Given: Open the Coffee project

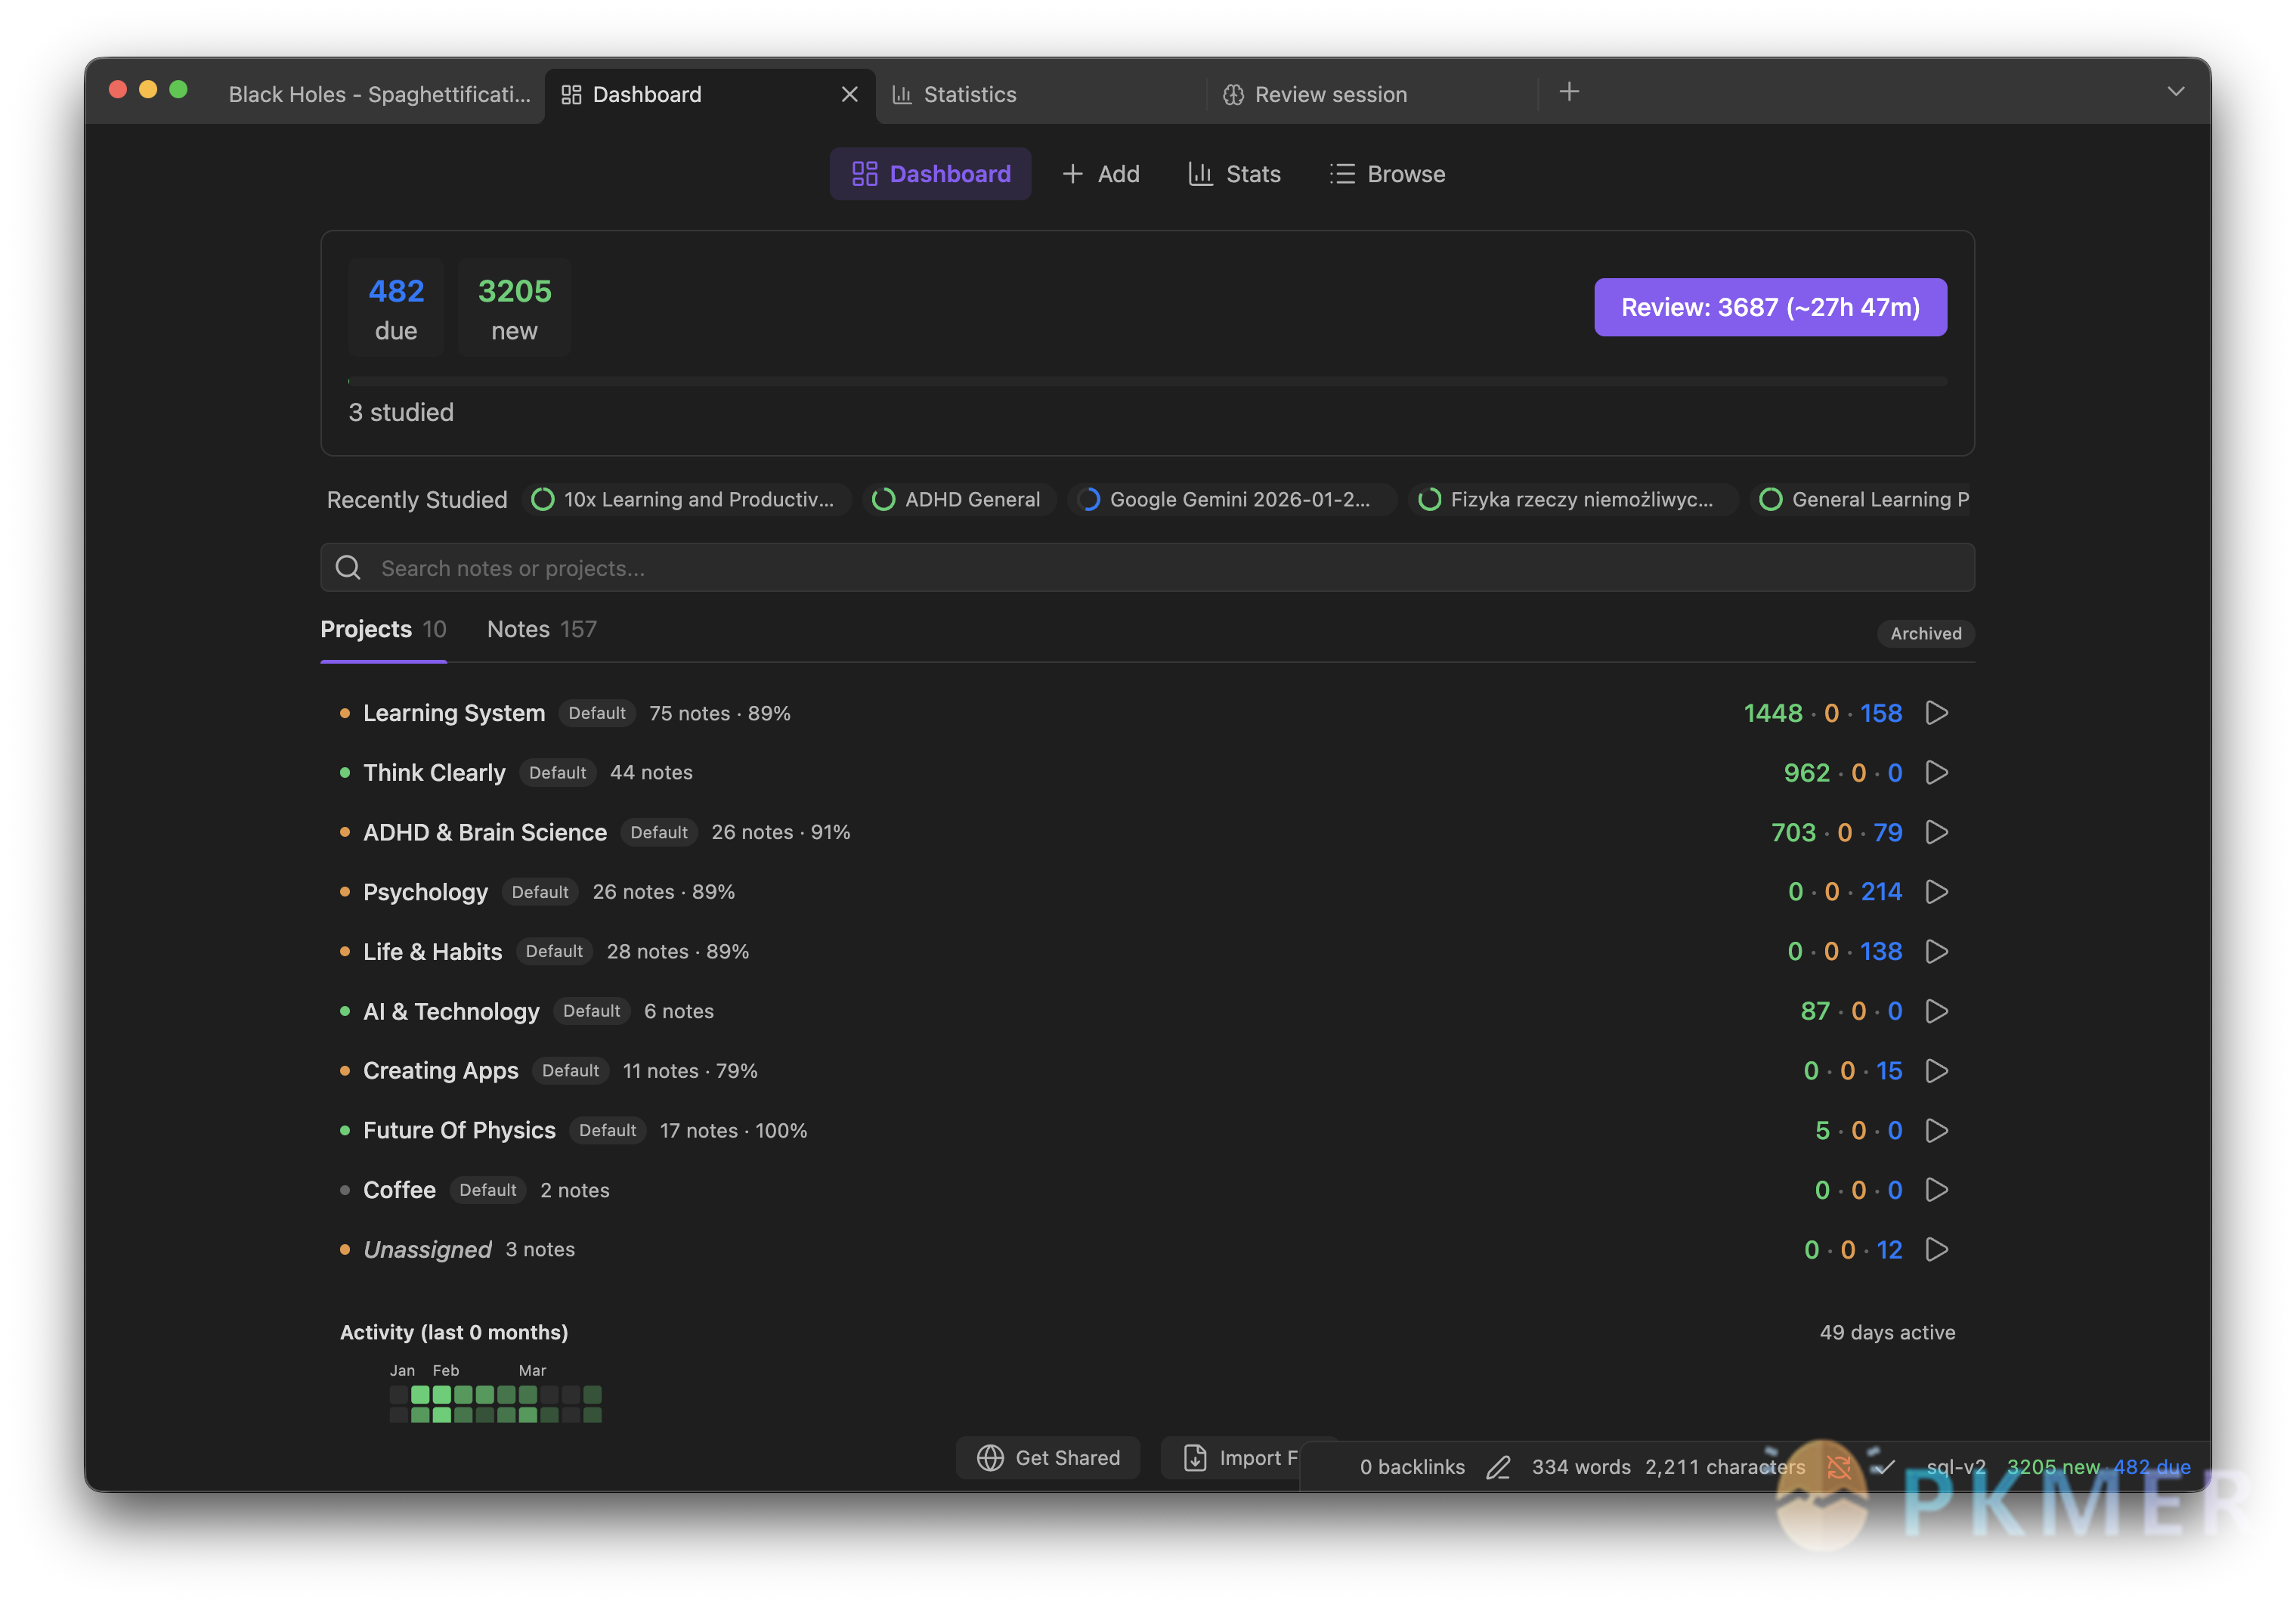Looking at the screenshot, I should point(399,1190).
